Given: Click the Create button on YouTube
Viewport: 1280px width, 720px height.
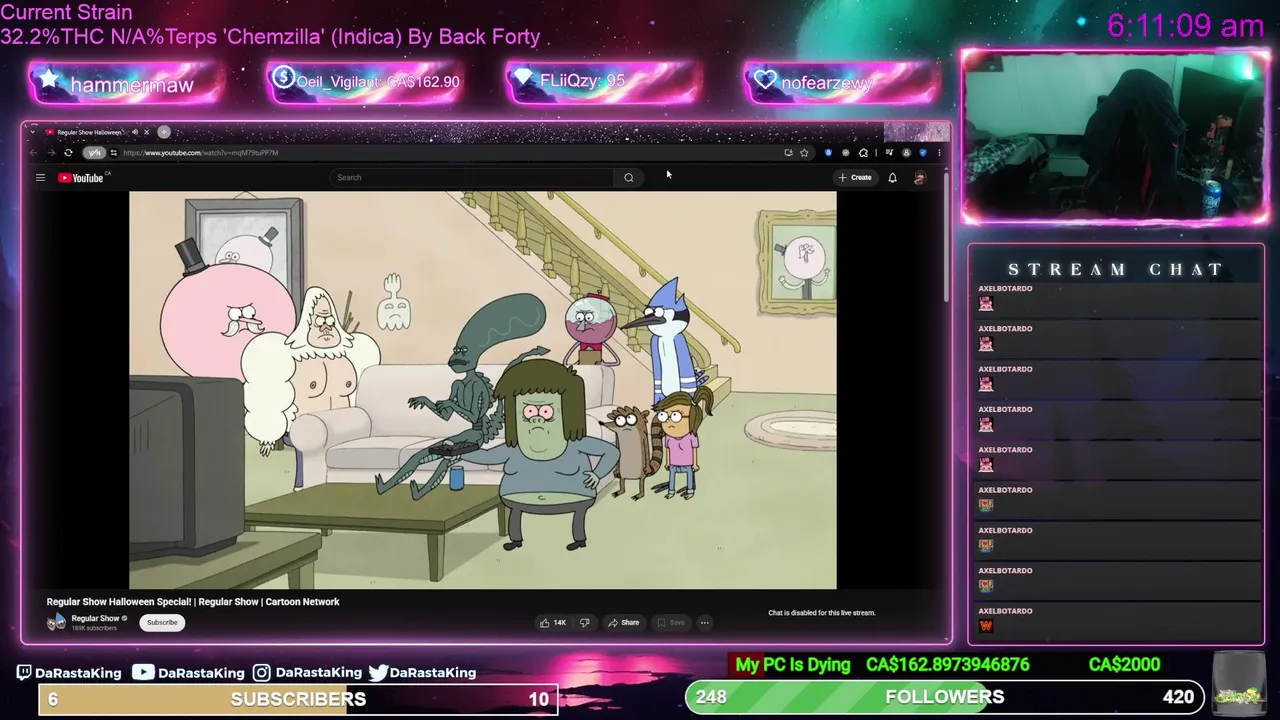Looking at the screenshot, I should (855, 177).
